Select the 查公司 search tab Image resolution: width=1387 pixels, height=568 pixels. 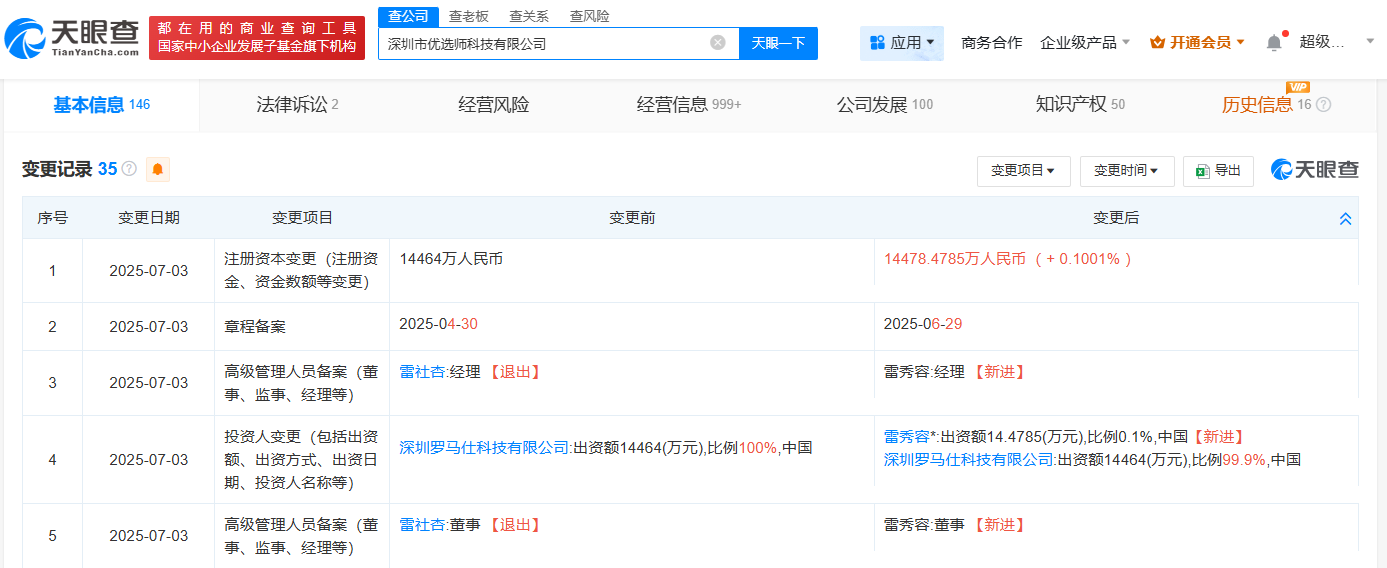pyautogui.click(x=408, y=16)
